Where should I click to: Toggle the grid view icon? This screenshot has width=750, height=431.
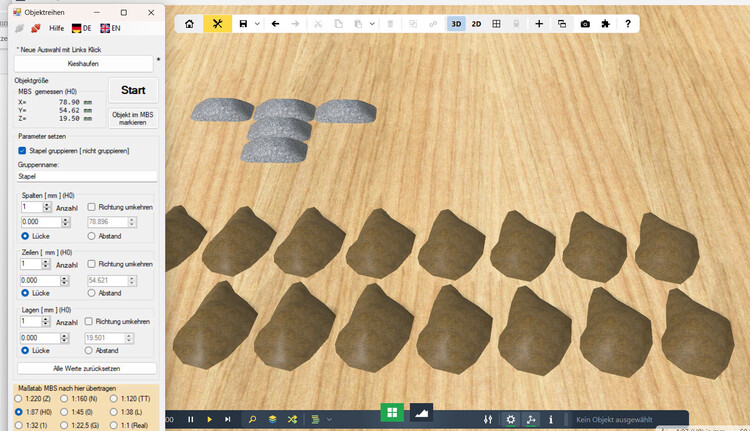[496, 24]
